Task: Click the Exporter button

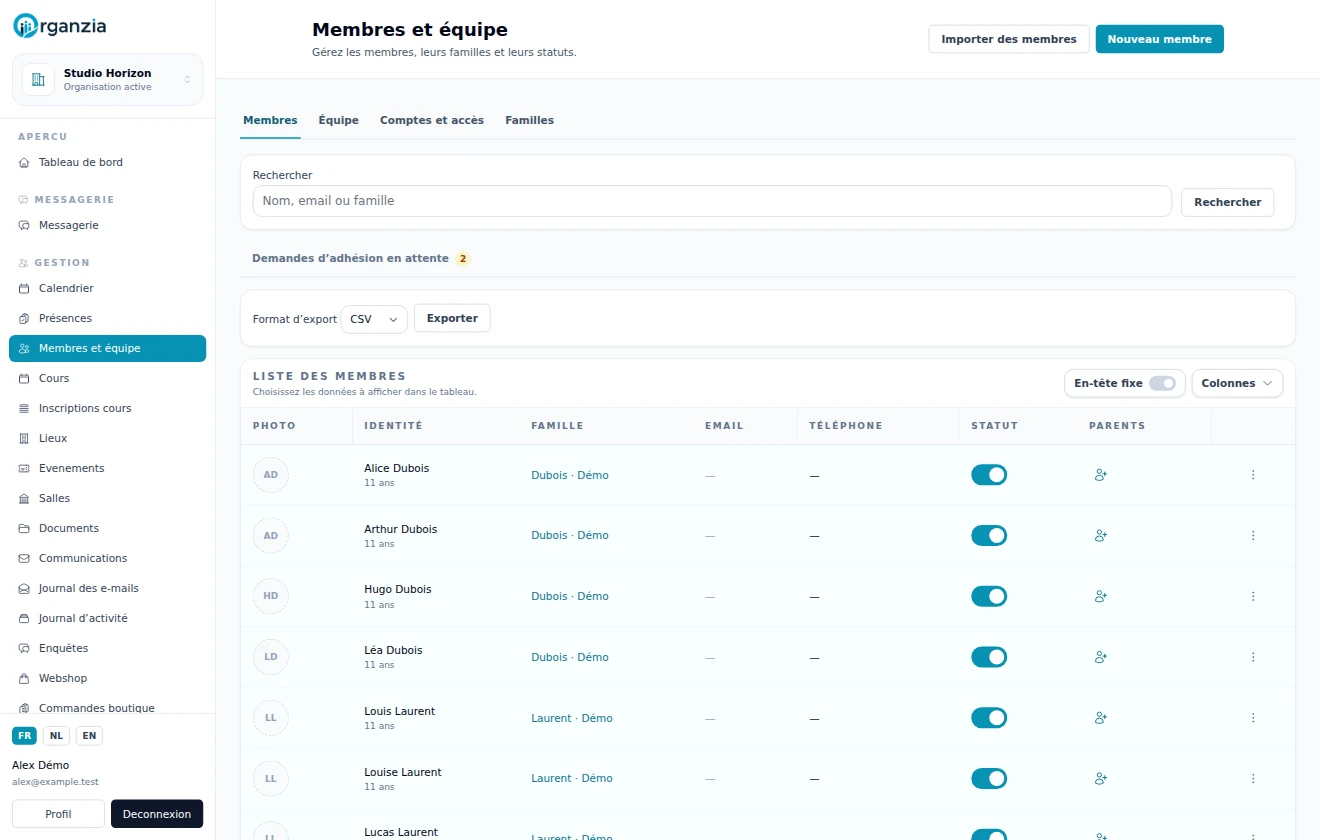Action: [x=452, y=319]
